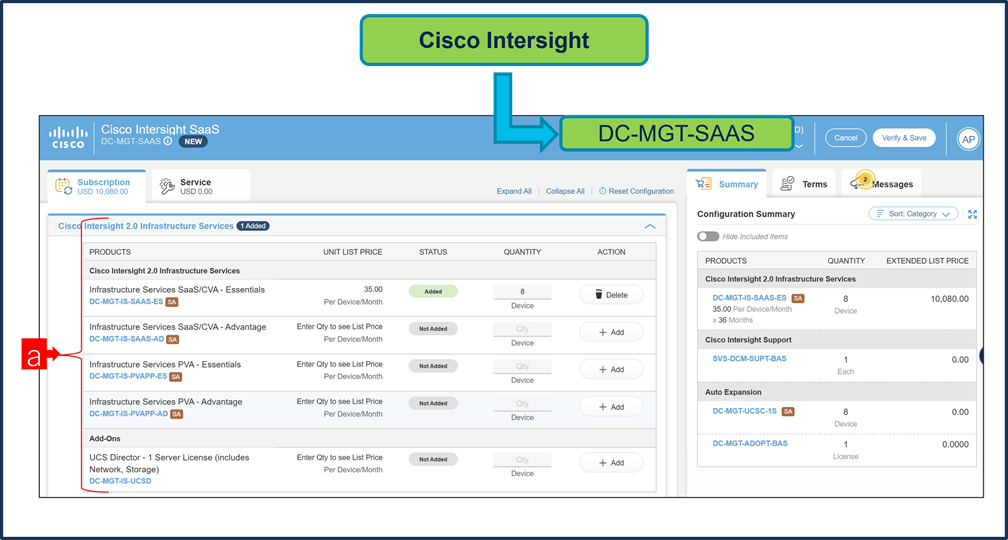Open DC-MGT-UCSC-1S link in summary

(x=746, y=411)
